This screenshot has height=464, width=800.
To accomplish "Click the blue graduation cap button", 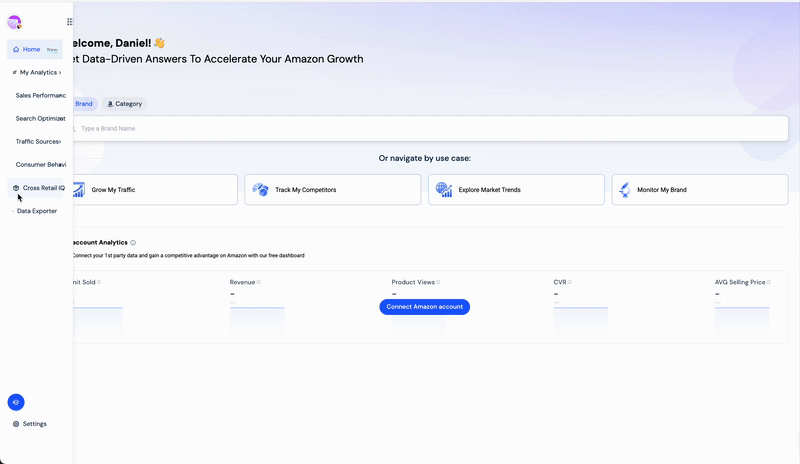I will pyautogui.click(x=16, y=402).
